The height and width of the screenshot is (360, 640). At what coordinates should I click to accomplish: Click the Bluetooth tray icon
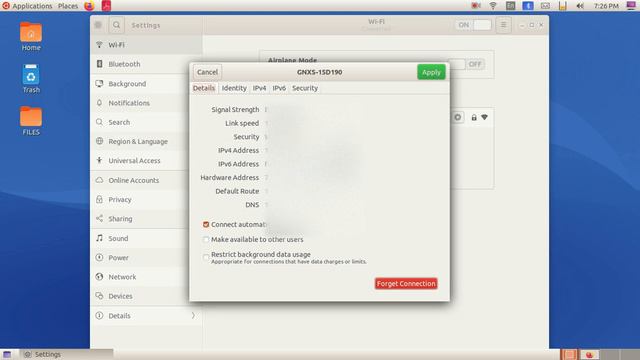(528, 6)
